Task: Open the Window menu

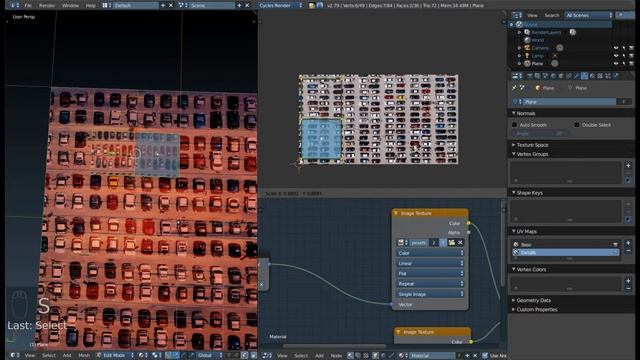Action: (x=70, y=6)
